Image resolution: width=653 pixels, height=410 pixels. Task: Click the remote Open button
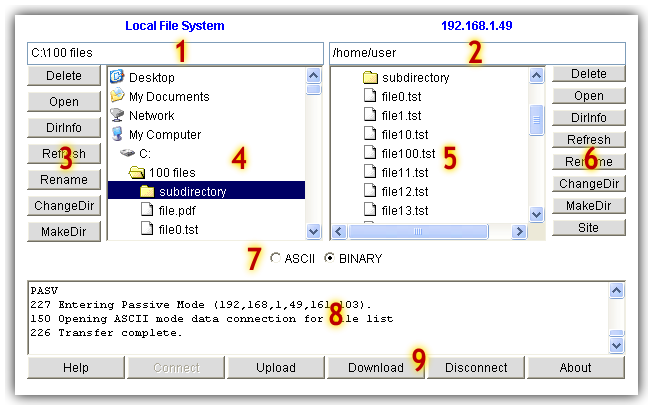(x=589, y=96)
